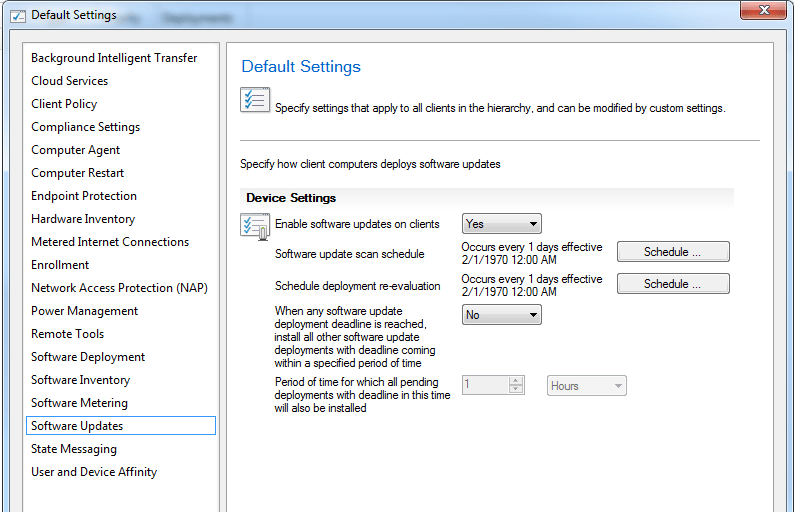Open Power Management settings
Screen dimensions: 794x512
[x=84, y=311]
